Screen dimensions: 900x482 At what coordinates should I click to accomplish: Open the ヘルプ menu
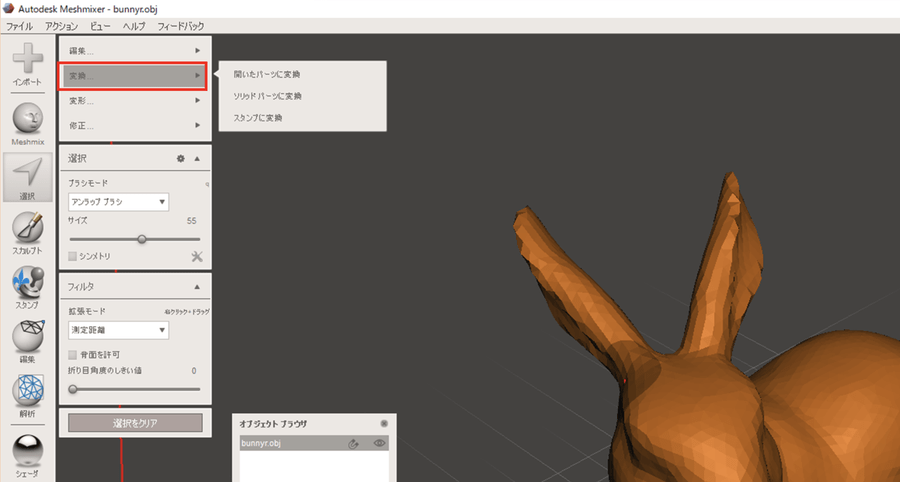(x=134, y=26)
